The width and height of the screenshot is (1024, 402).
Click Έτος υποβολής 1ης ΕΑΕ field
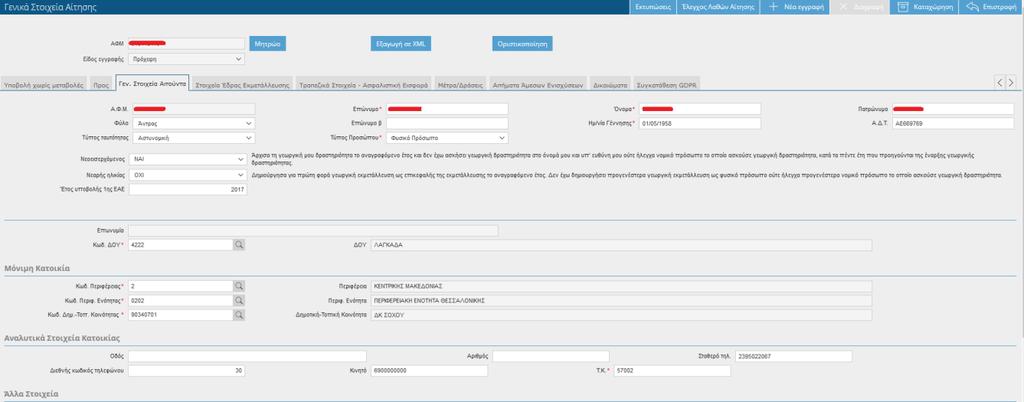[188, 189]
